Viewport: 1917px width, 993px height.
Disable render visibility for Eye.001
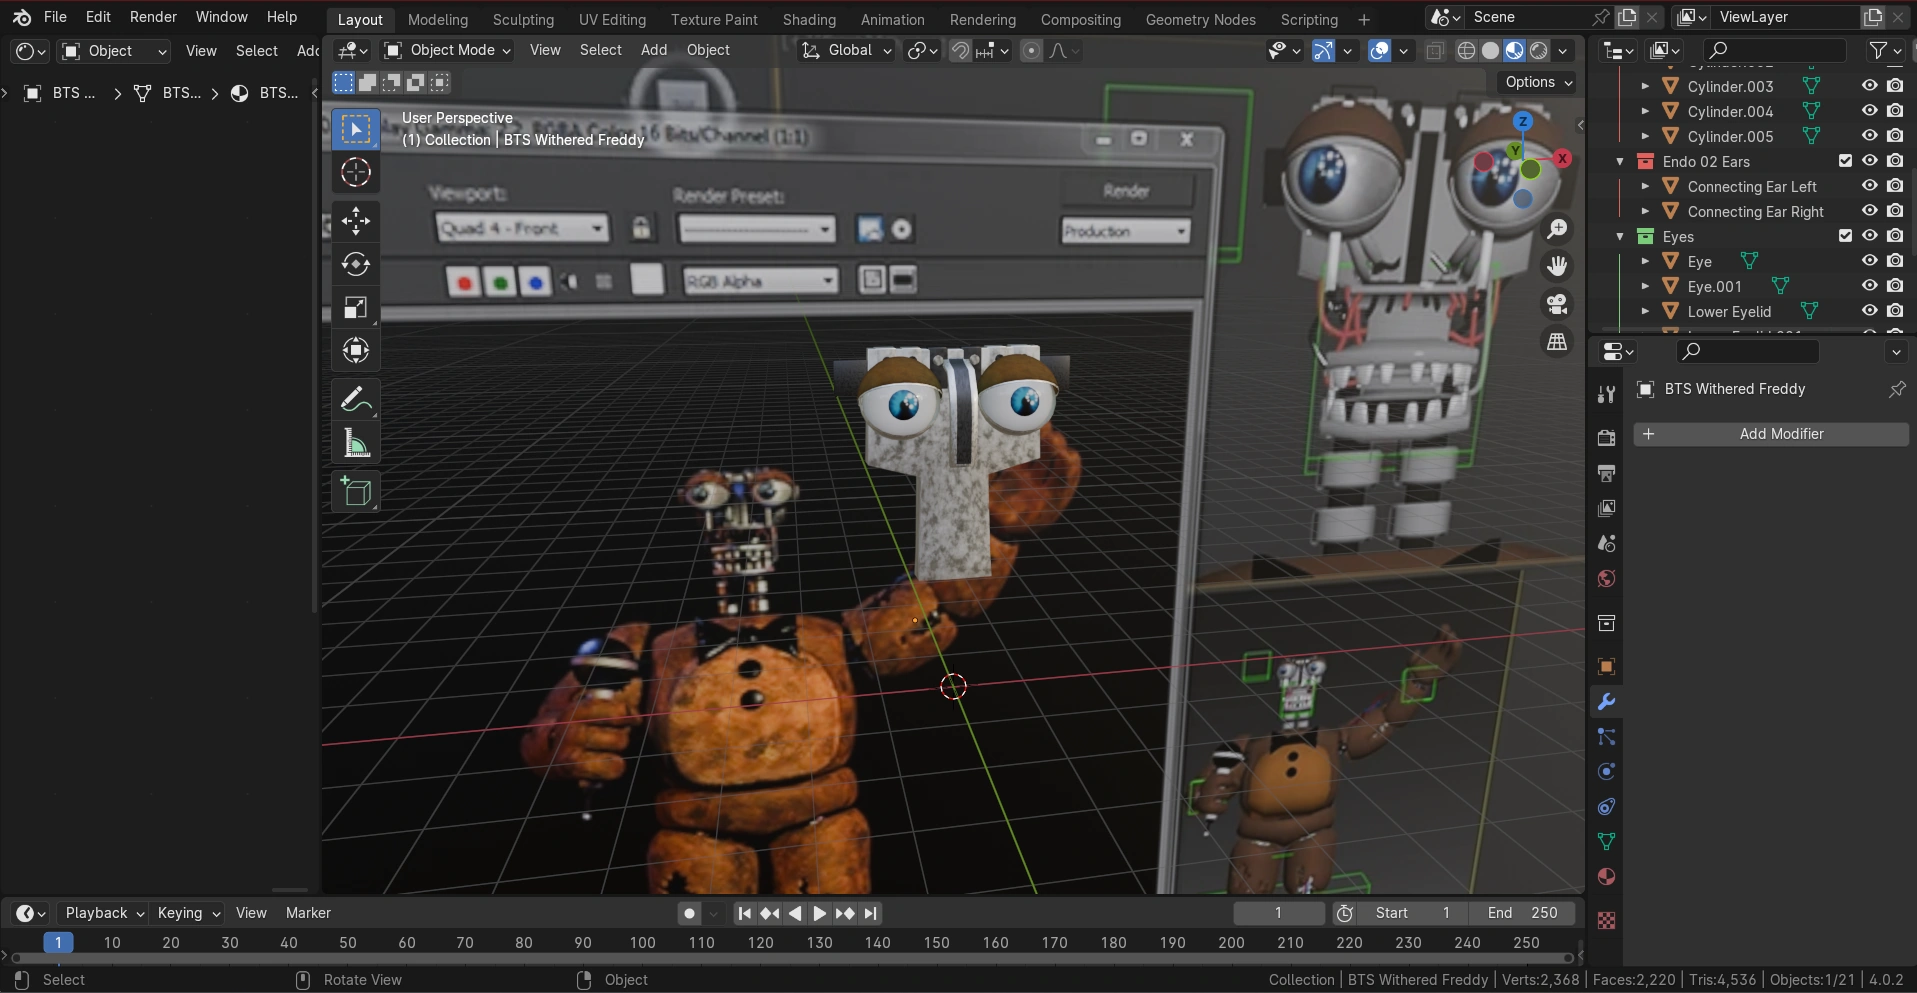click(x=1897, y=286)
